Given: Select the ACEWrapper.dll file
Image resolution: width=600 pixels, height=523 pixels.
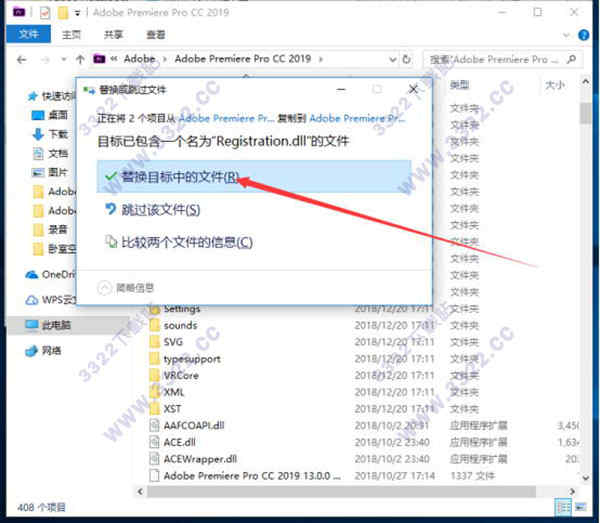Looking at the screenshot, I should [x=200, y=459].
